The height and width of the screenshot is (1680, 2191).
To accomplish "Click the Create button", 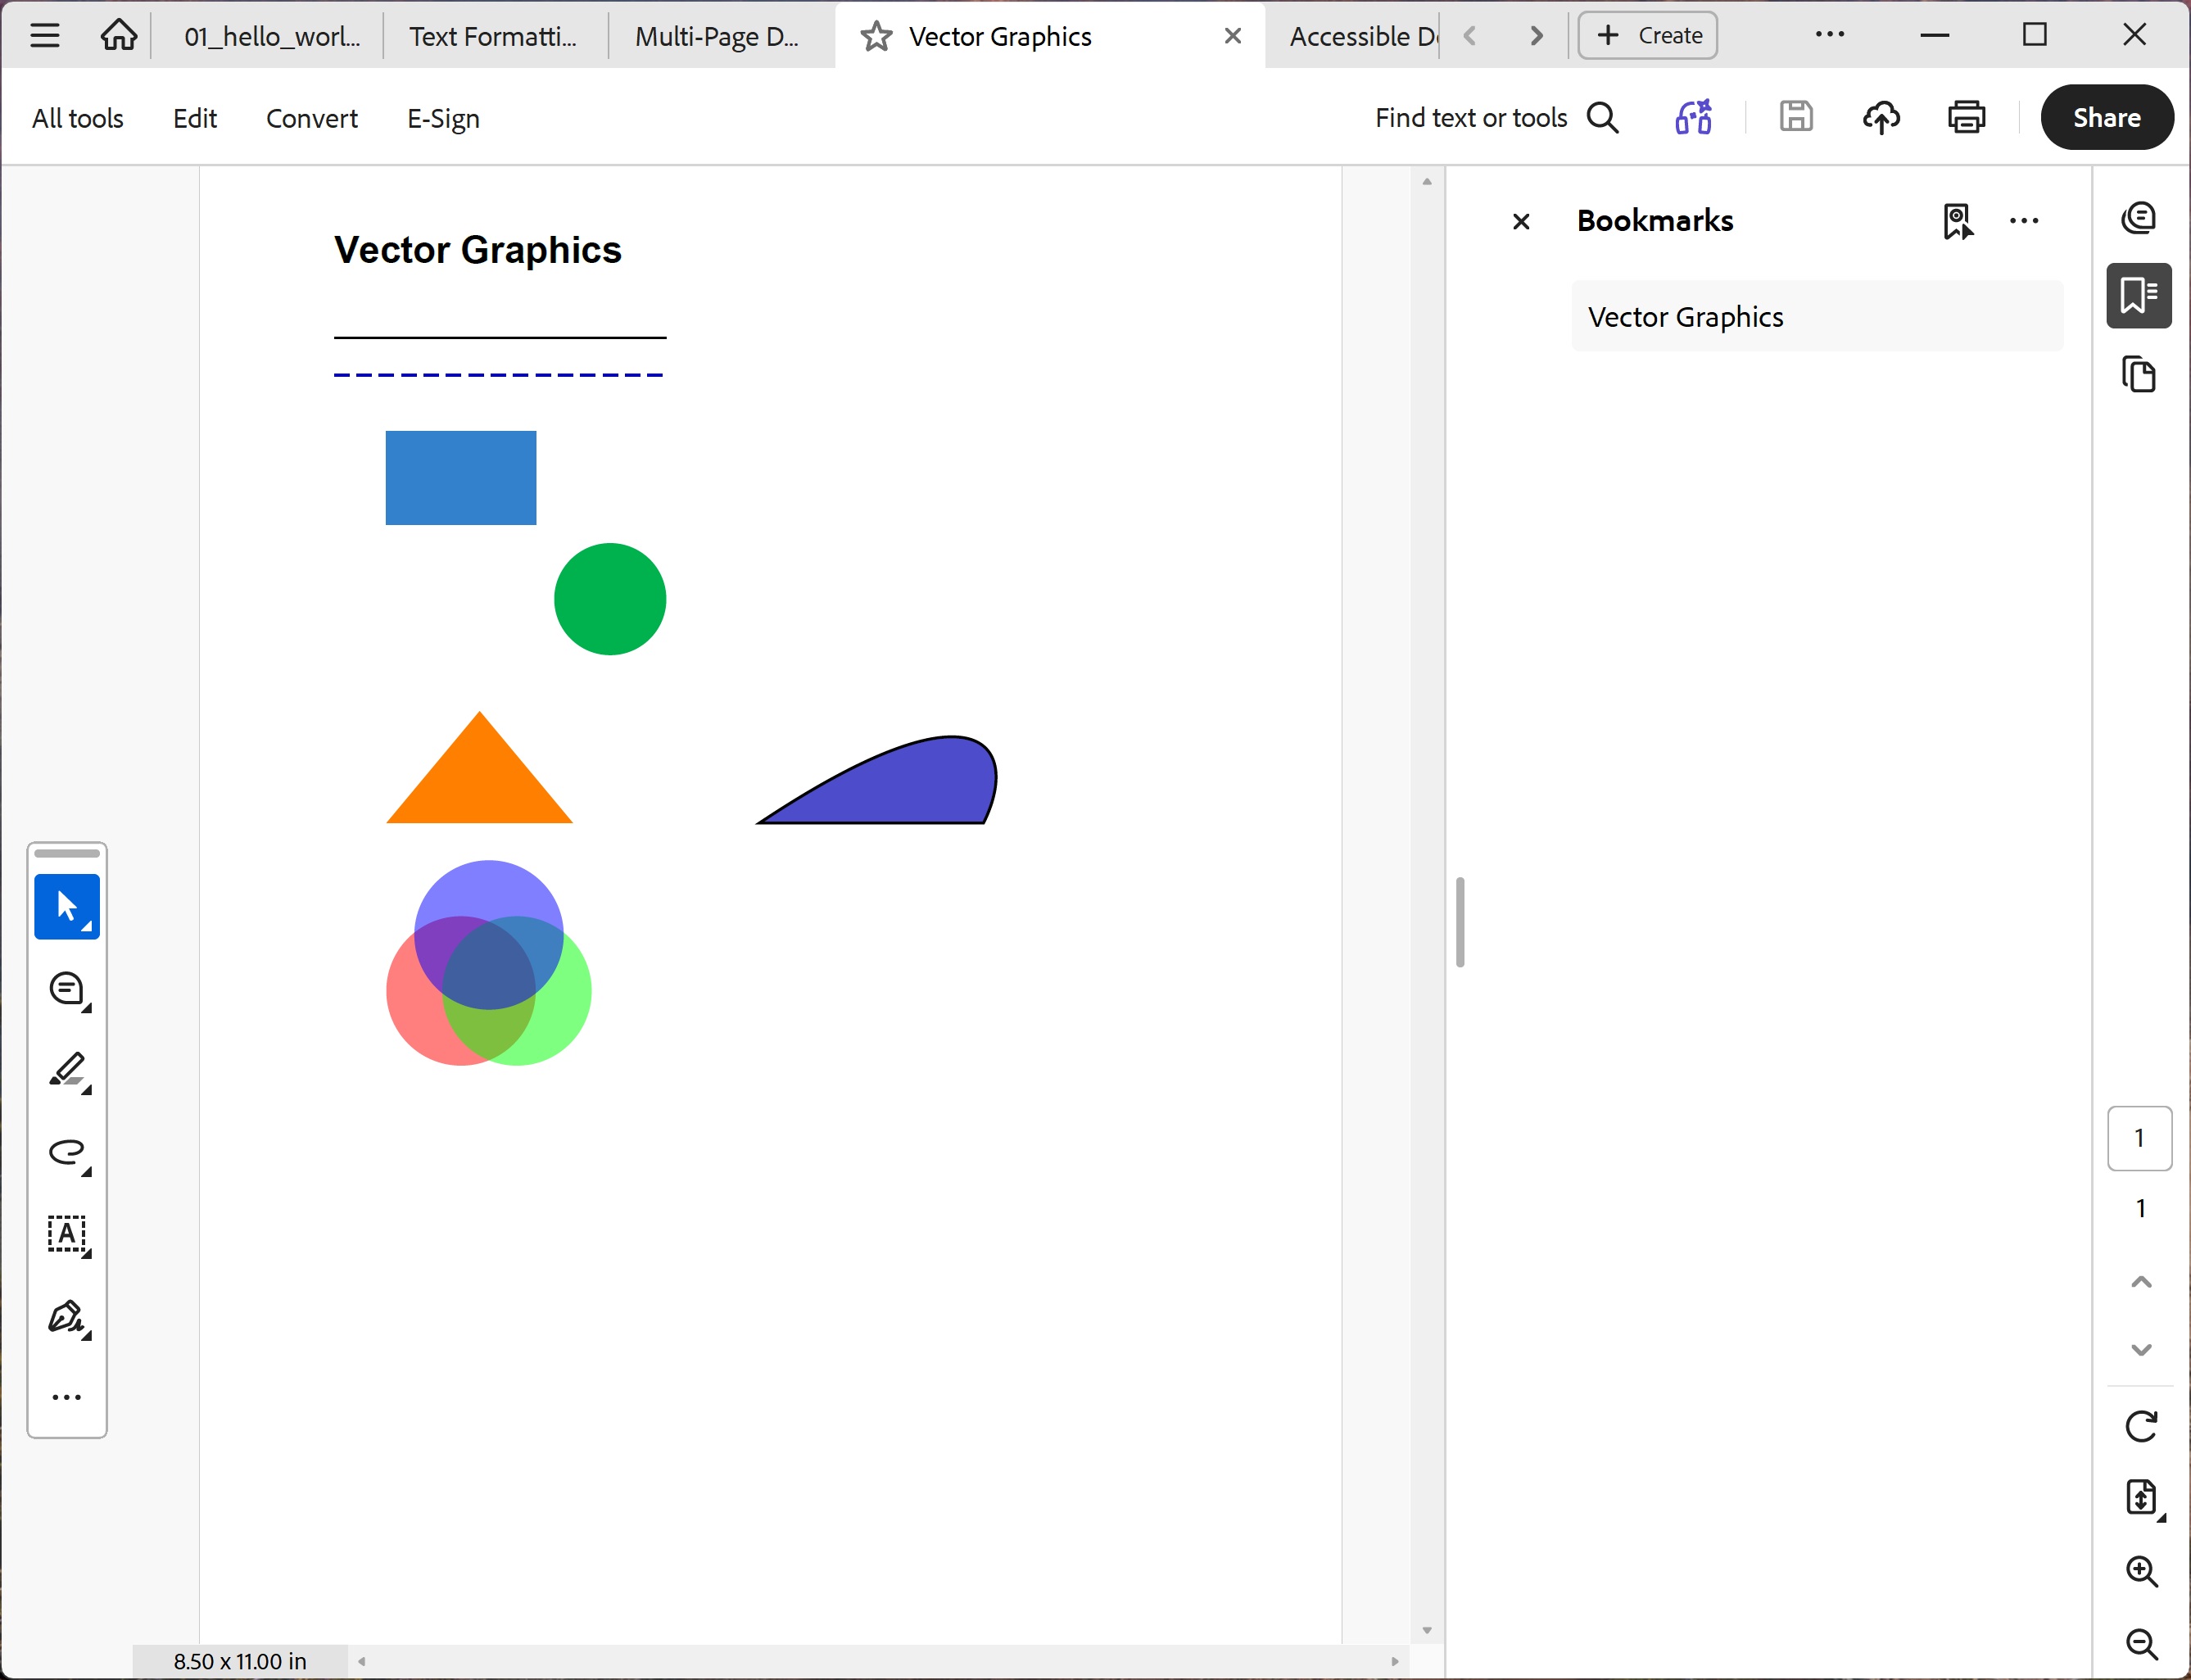I will (x=1646, y=35).
